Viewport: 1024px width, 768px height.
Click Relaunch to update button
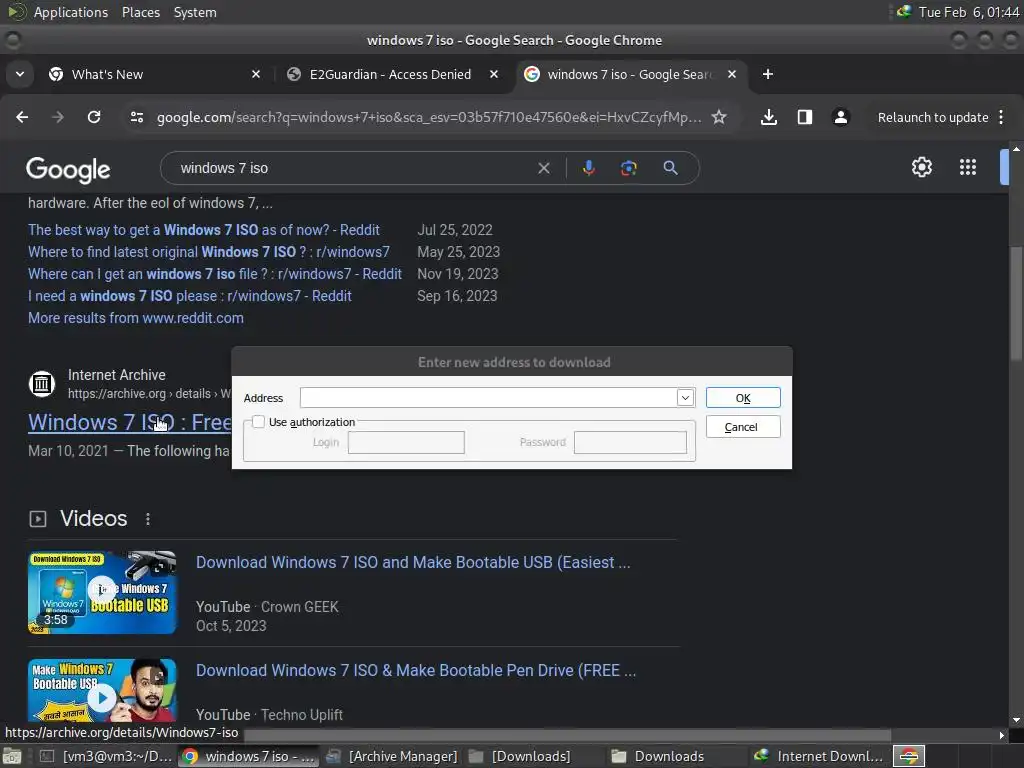click(x=933, y=117)
